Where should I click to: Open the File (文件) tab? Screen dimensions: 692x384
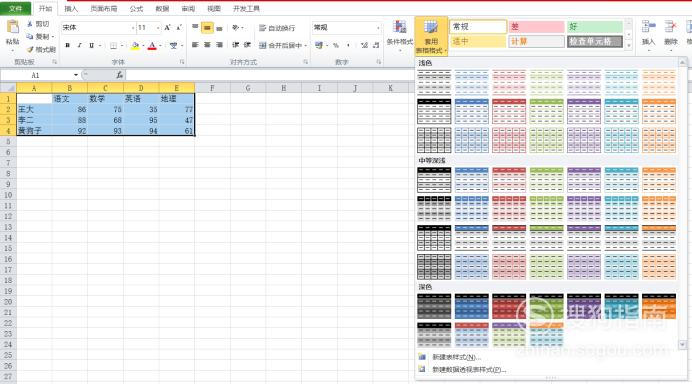(15, 8)
